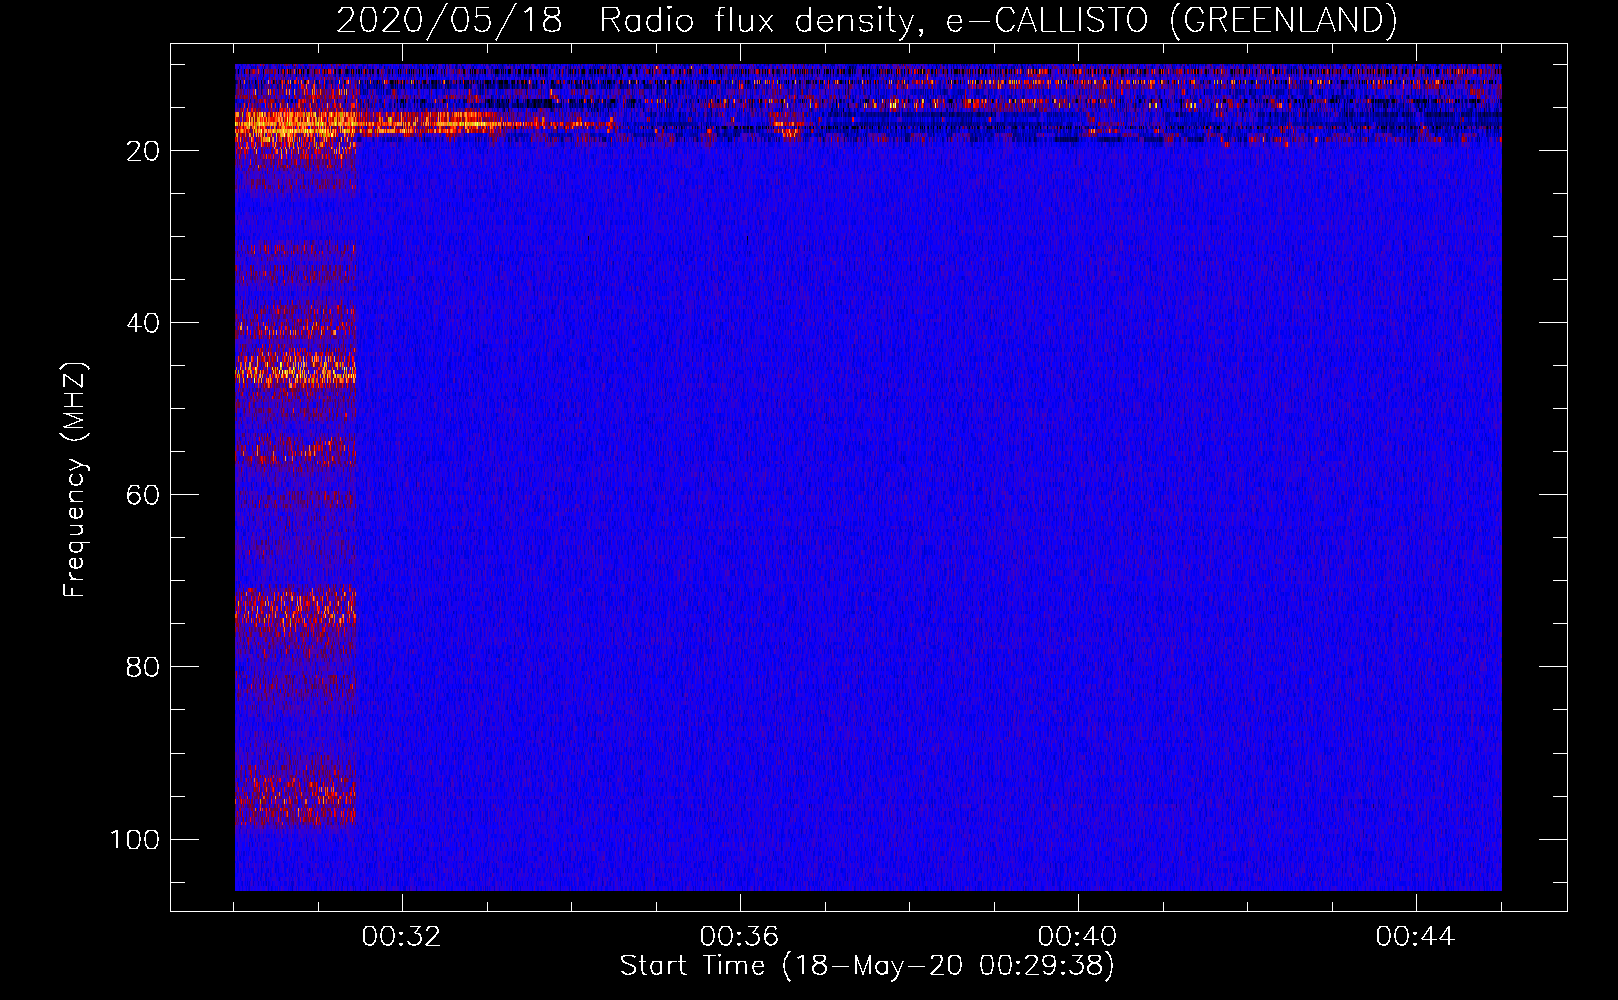Click the '40' frequency tick label

tap(143, 323)
